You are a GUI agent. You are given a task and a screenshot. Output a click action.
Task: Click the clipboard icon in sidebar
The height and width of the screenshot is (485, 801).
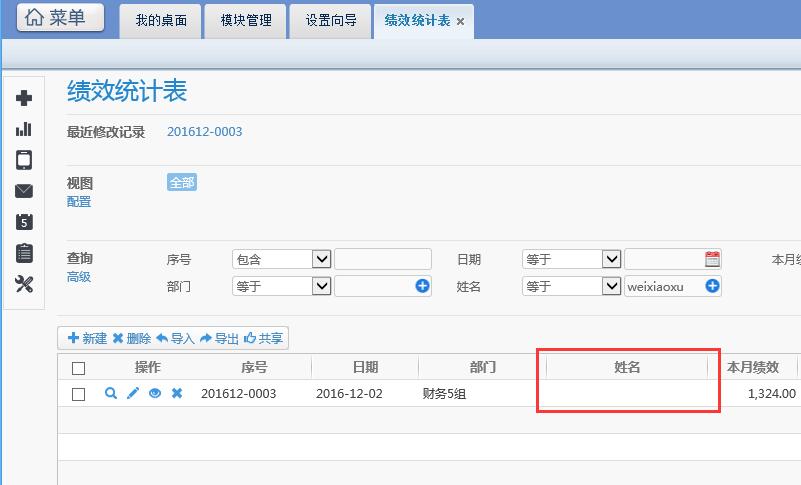click(x=24, y=253)
